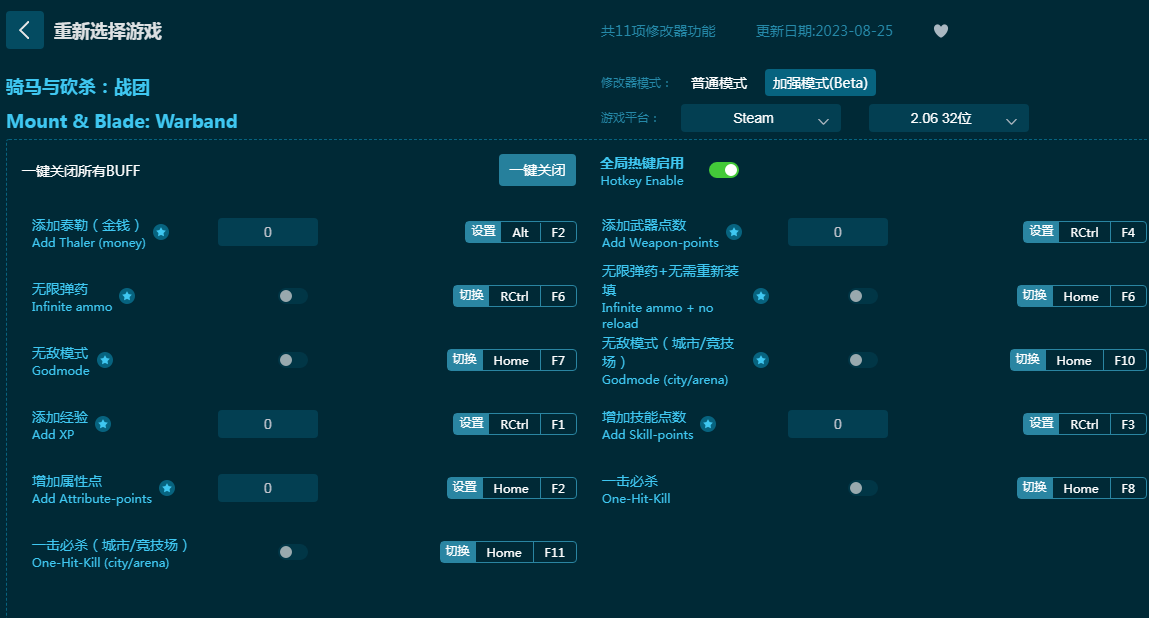
Task: Click 切换 button for Godmode (city/arena)
Action: [1027, 359]
